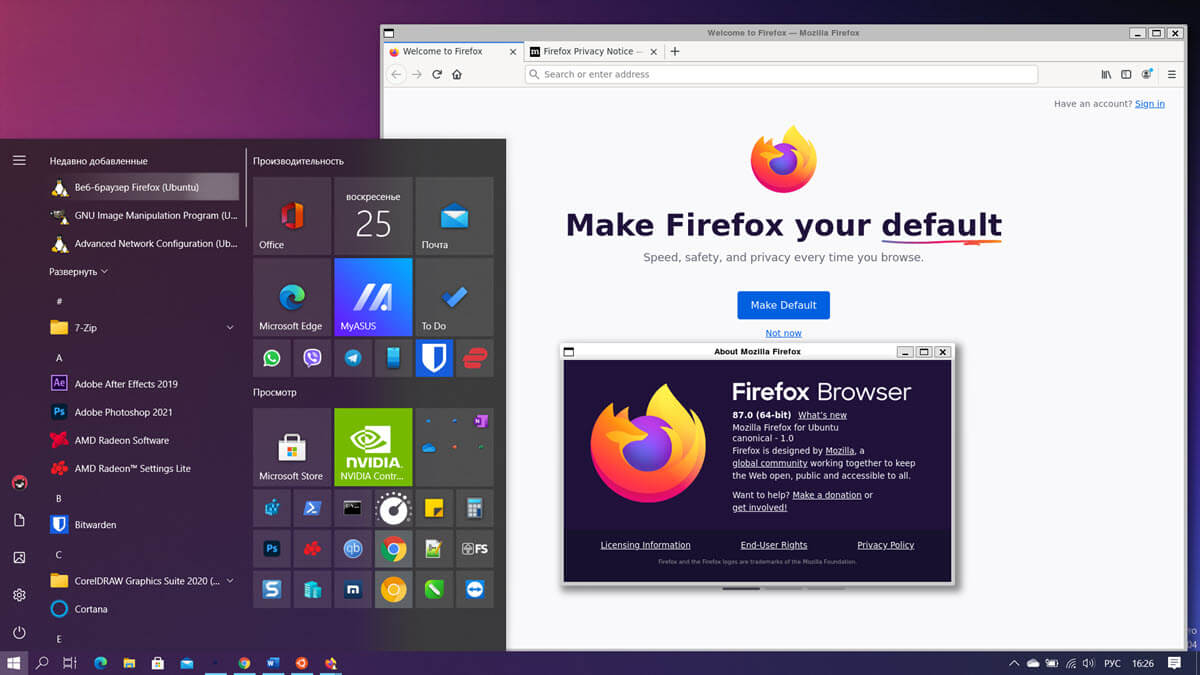1200x675 pixels.
Task: Open Documents icon in Start sidebar
Action: click(19, 520)
